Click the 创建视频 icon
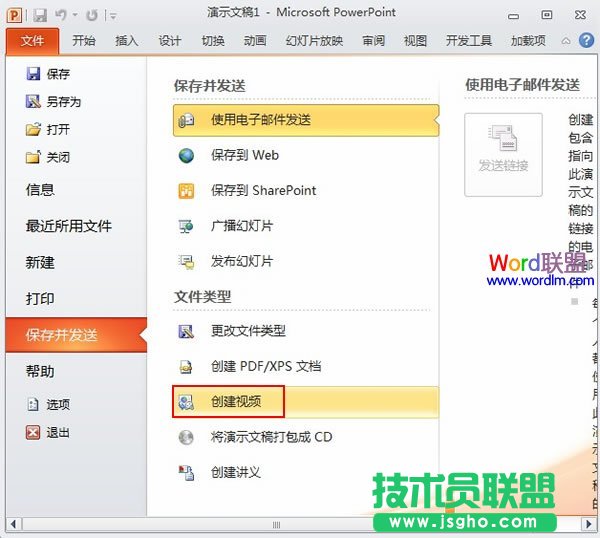600x538 pixels. click(x=186, y=402)
